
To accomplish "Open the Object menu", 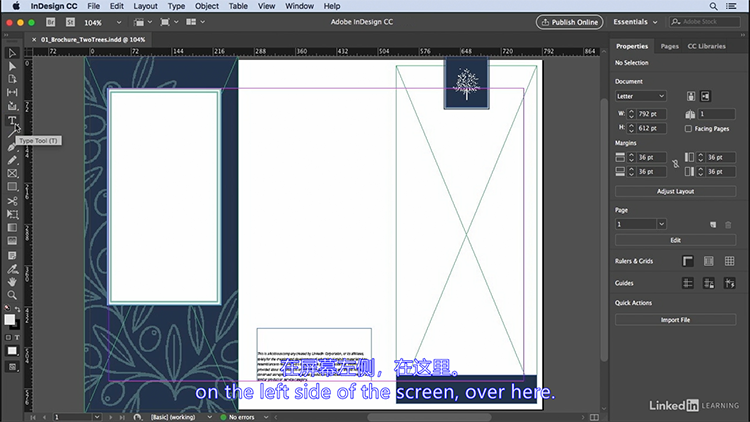I will point(207,6).
